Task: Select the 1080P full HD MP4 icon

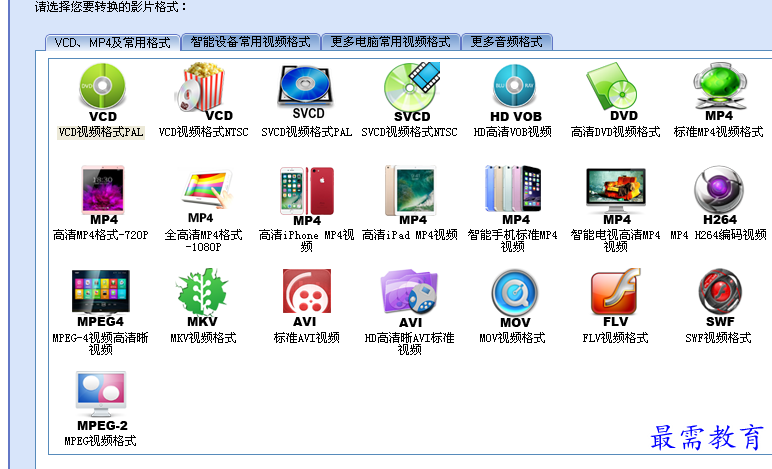Action: 206,196
